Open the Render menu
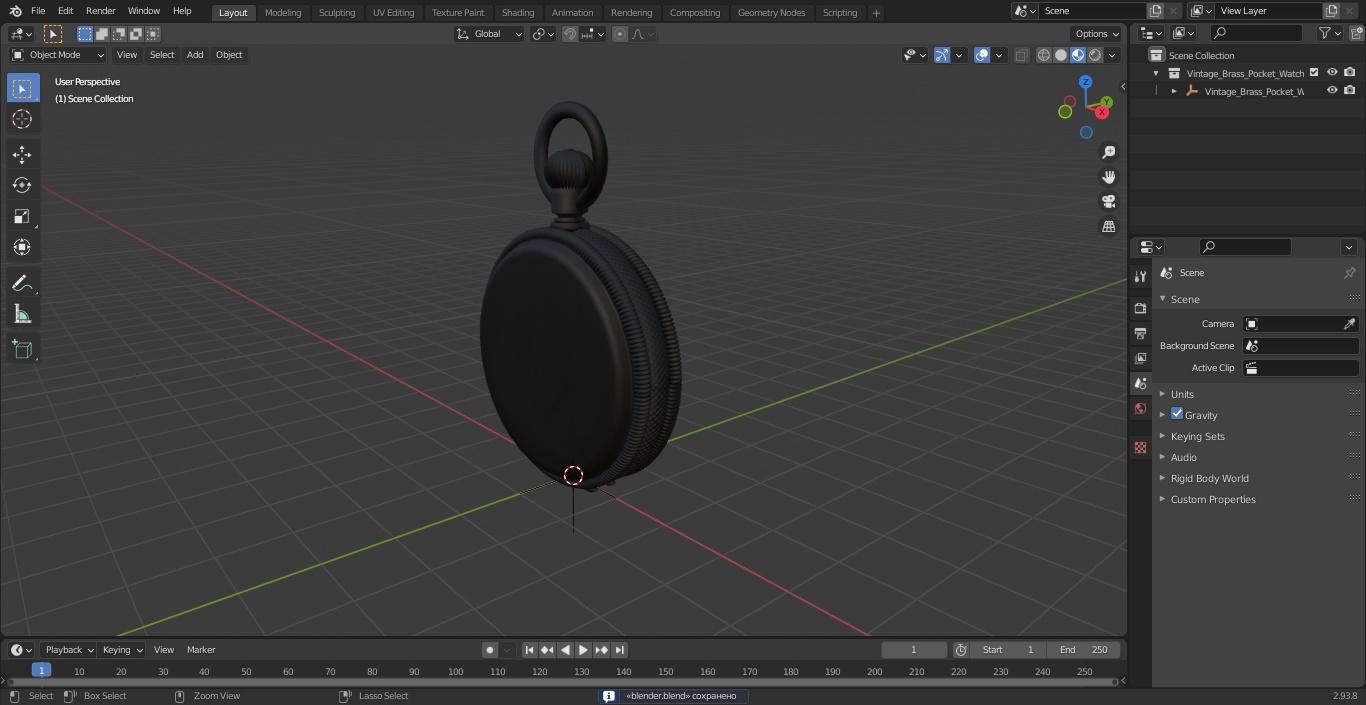 coord(100,11)
